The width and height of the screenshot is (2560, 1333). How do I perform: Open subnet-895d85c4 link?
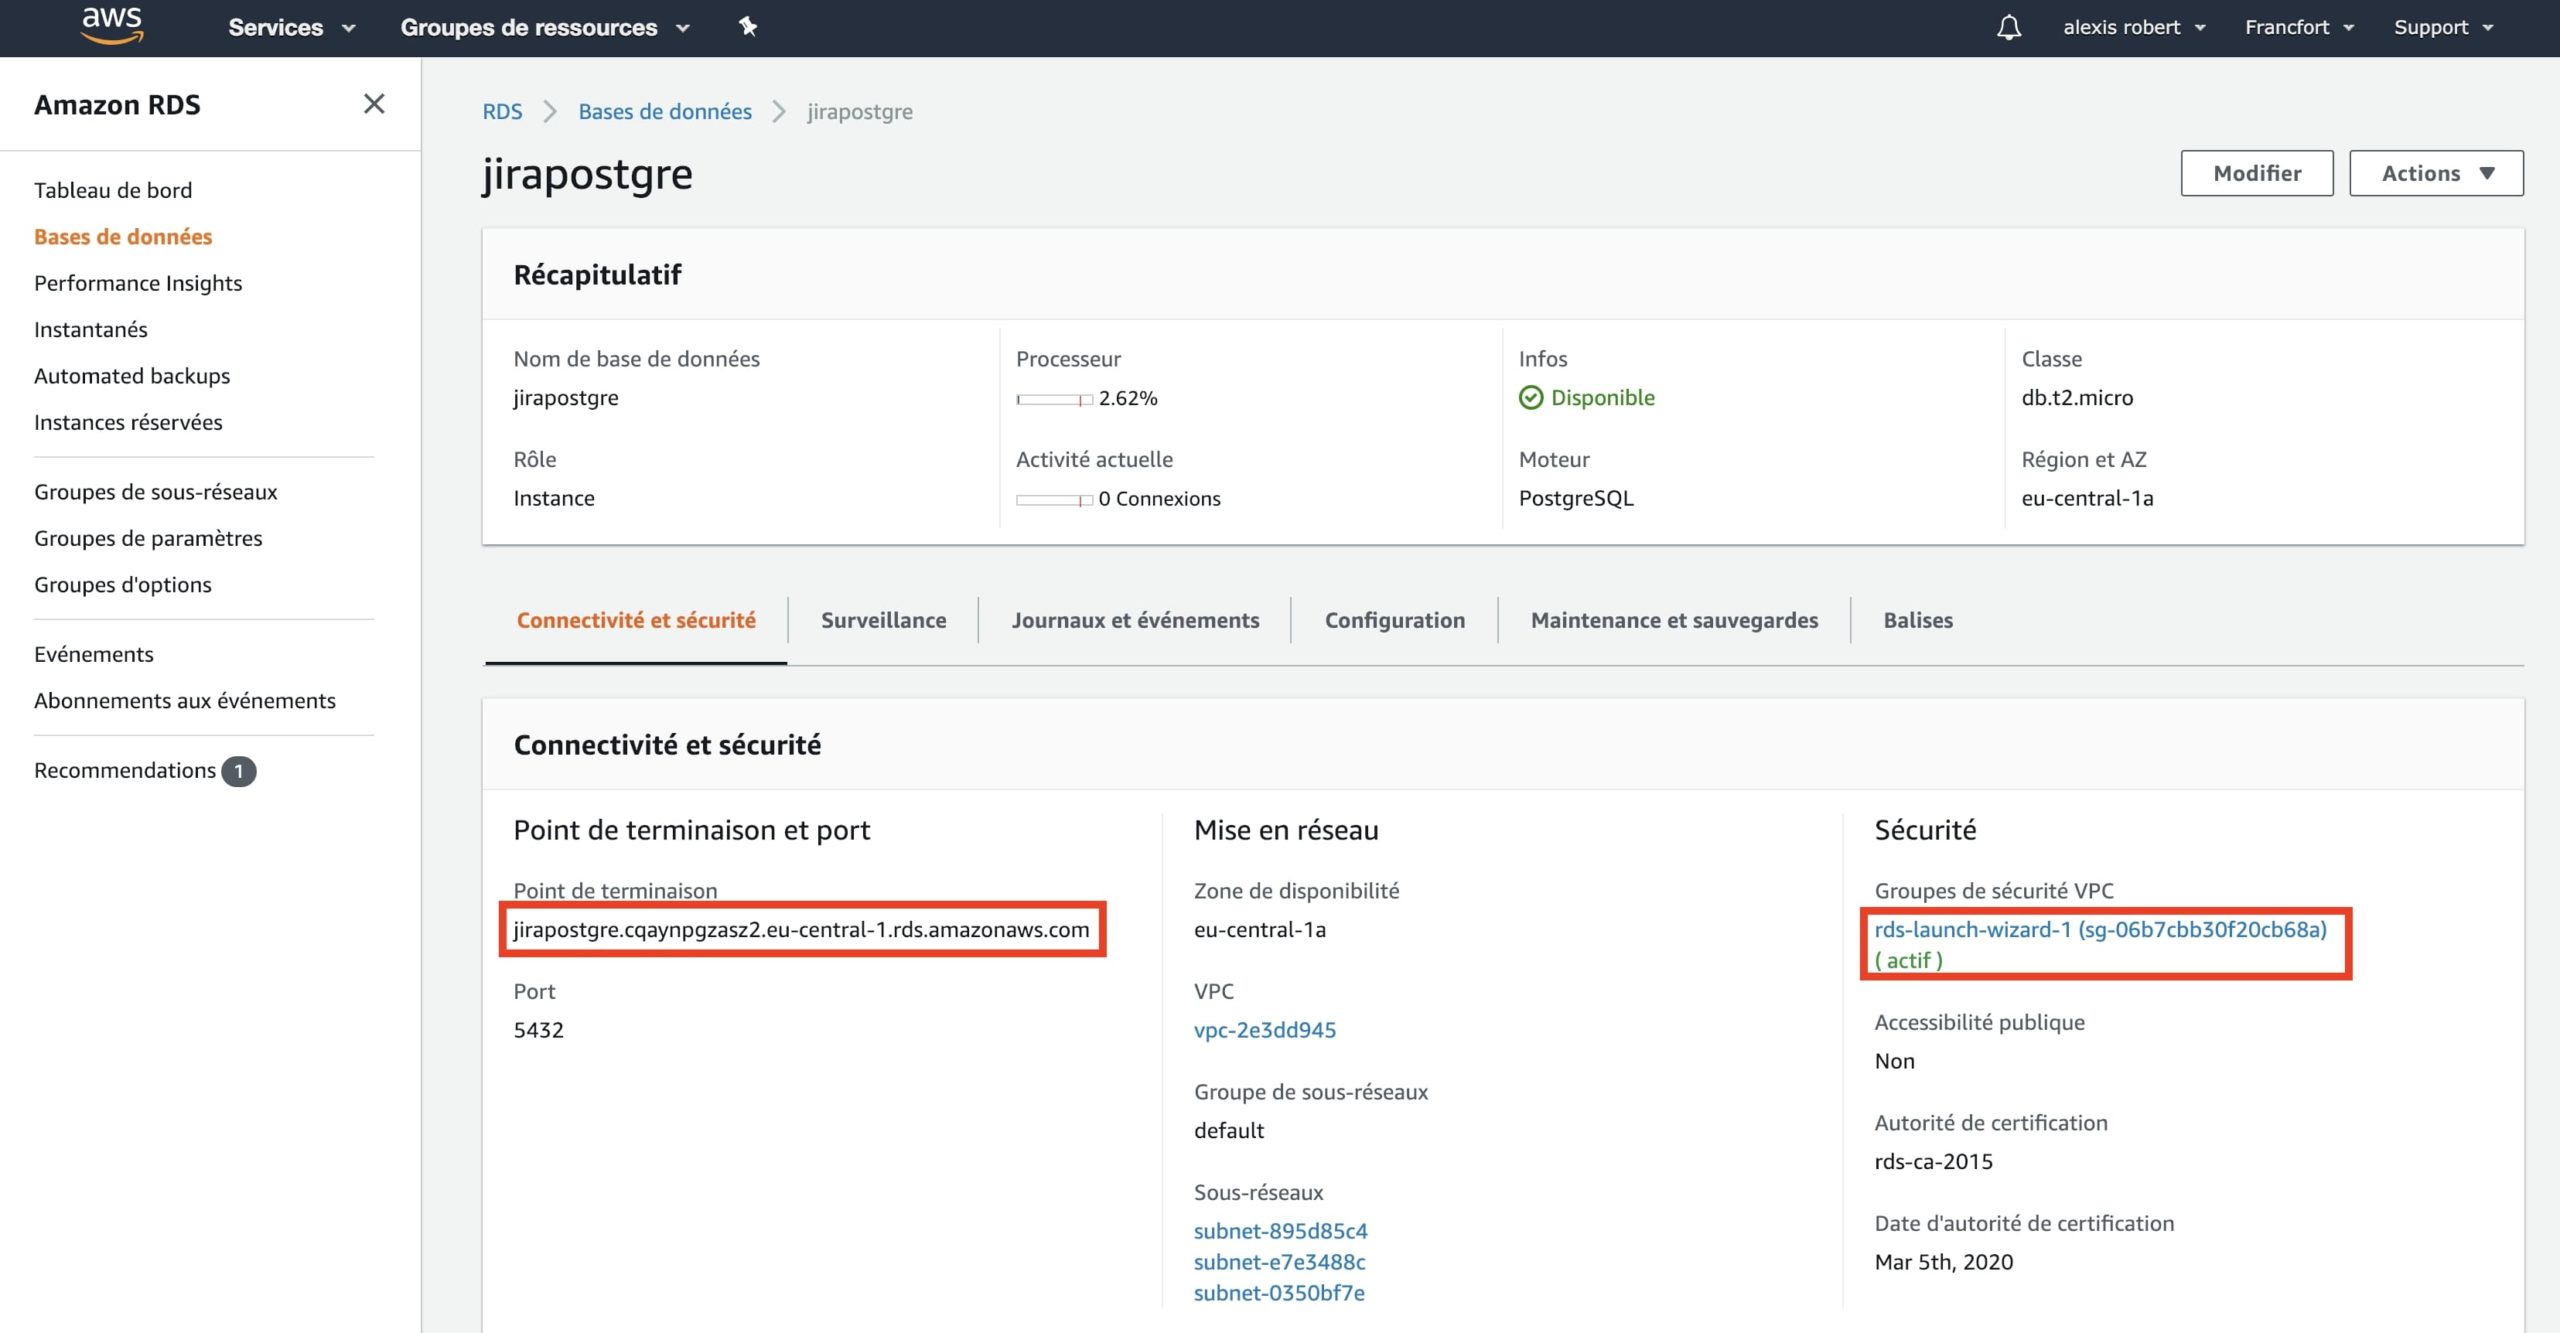click(1281, 1231)
